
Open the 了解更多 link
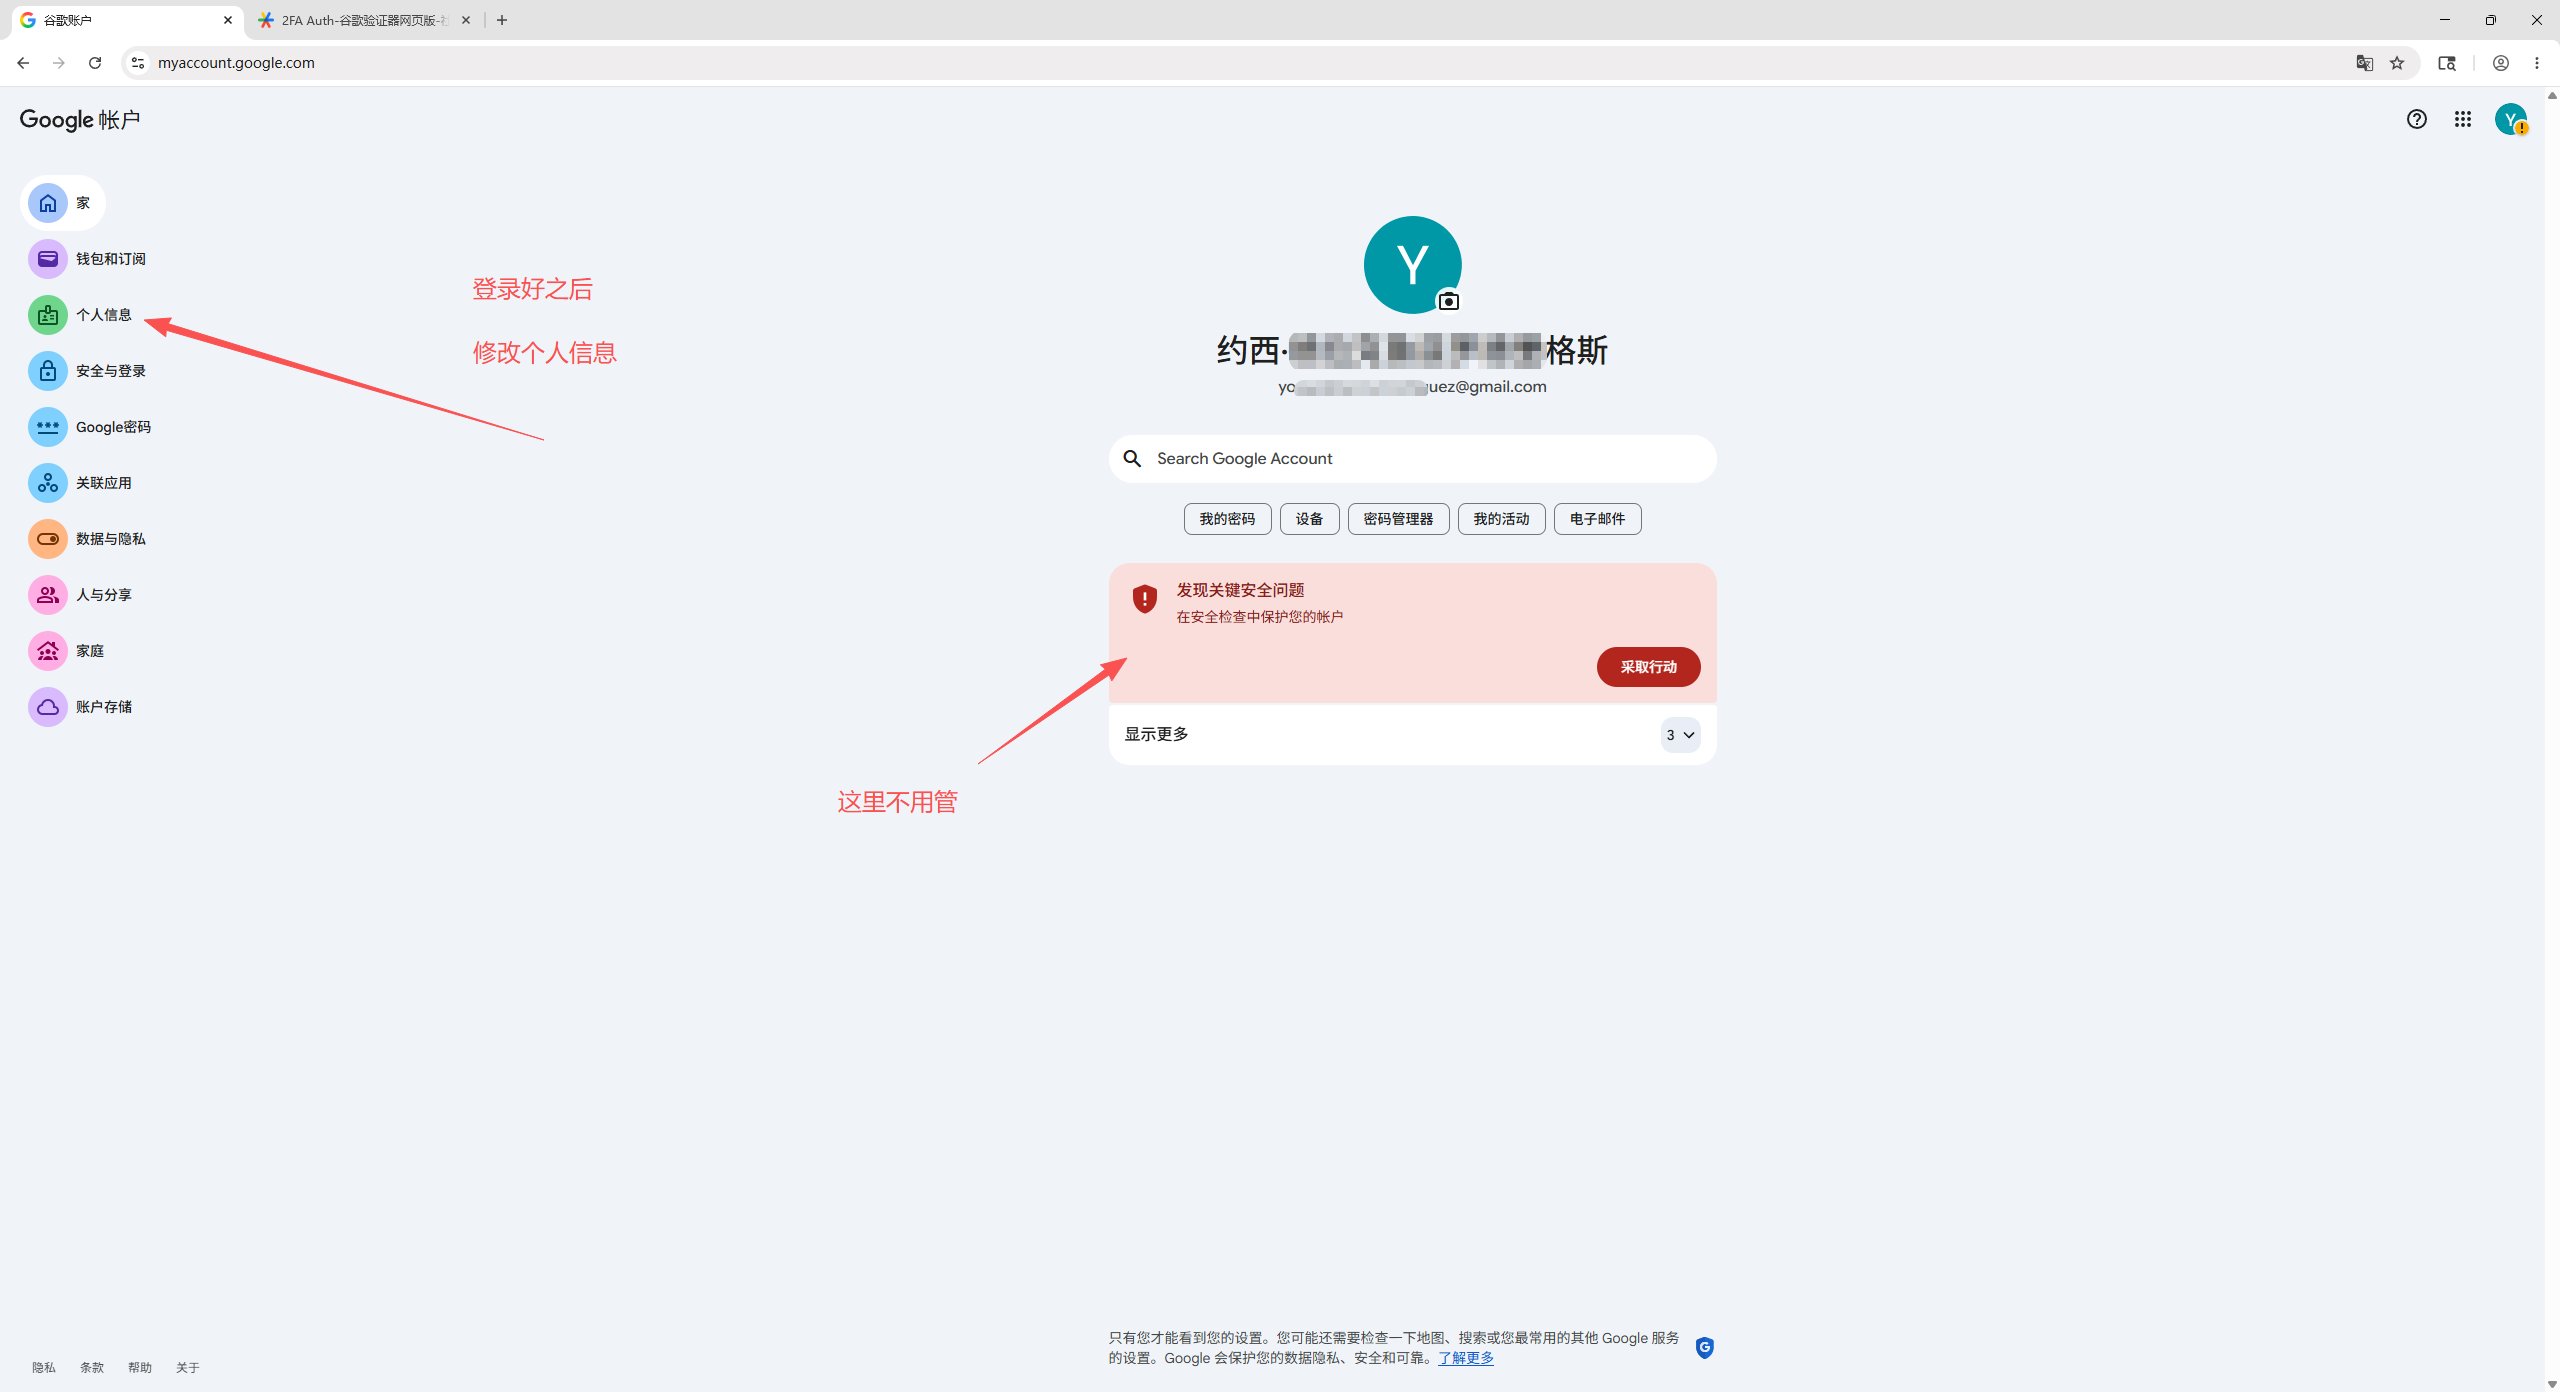coord(1466,1358)
